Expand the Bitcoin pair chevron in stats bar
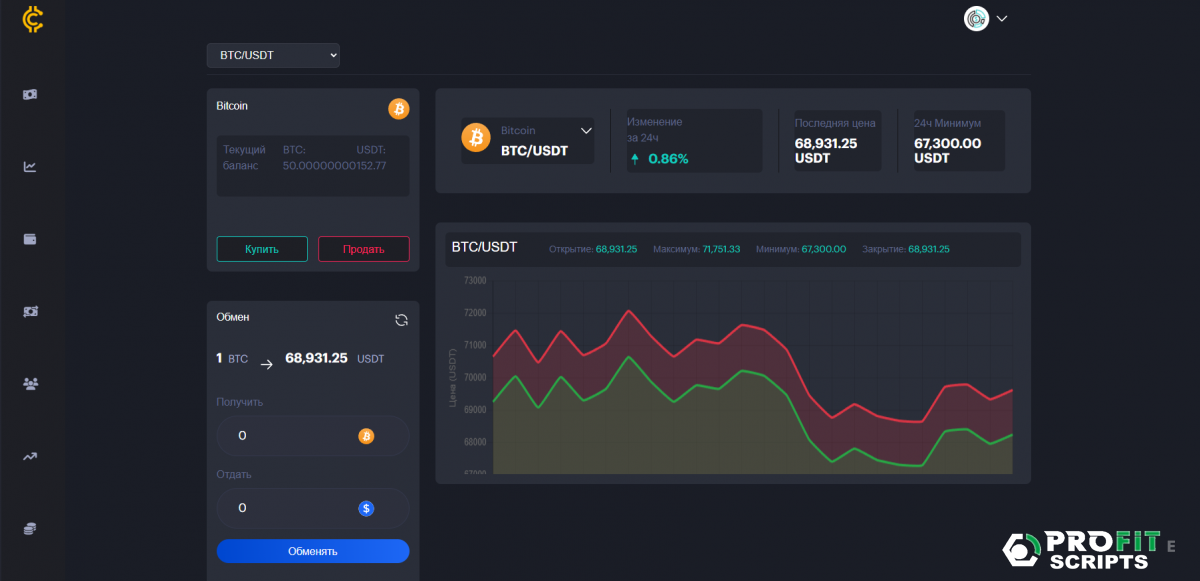 [586, 130]
